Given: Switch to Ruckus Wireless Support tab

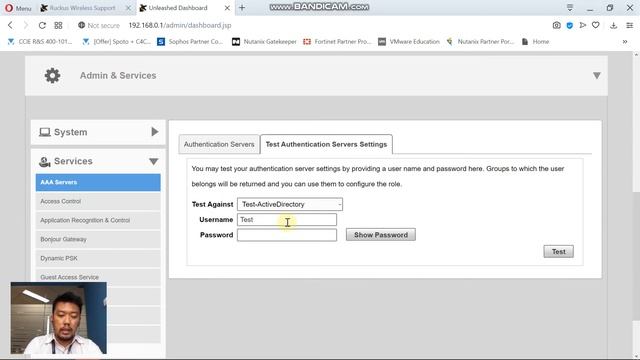Looking at the screenshot, I should 83,8.
